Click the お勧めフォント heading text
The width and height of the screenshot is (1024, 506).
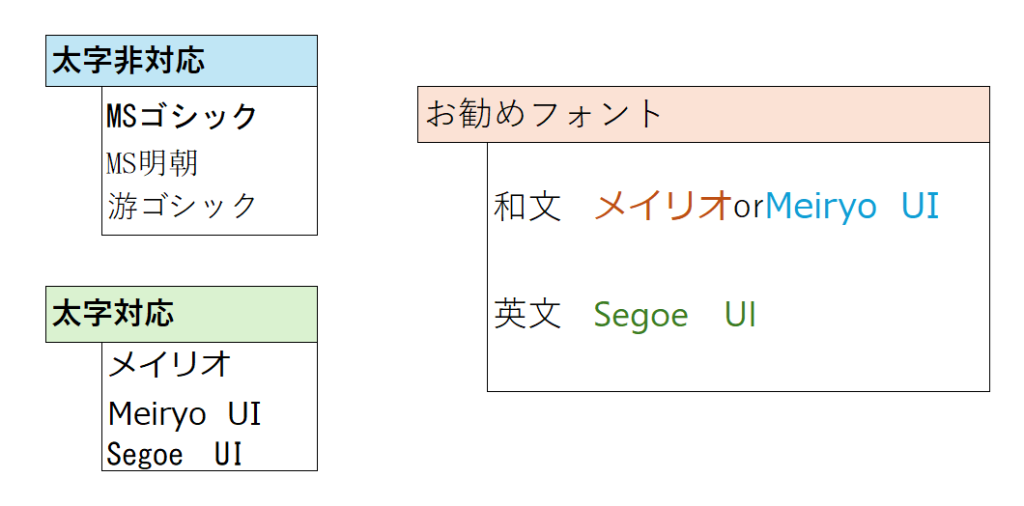pyautogui.click(x=545, y=114)
